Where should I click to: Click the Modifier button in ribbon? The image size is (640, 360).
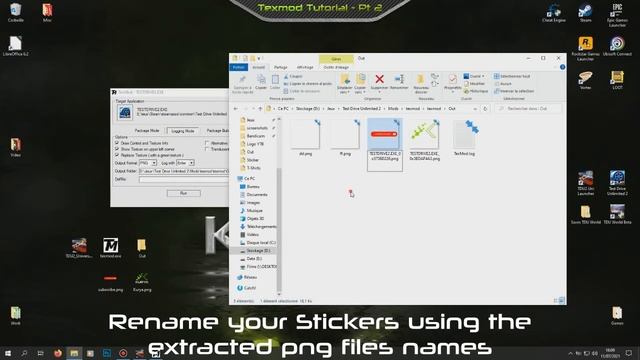click(x=474, y=84)
